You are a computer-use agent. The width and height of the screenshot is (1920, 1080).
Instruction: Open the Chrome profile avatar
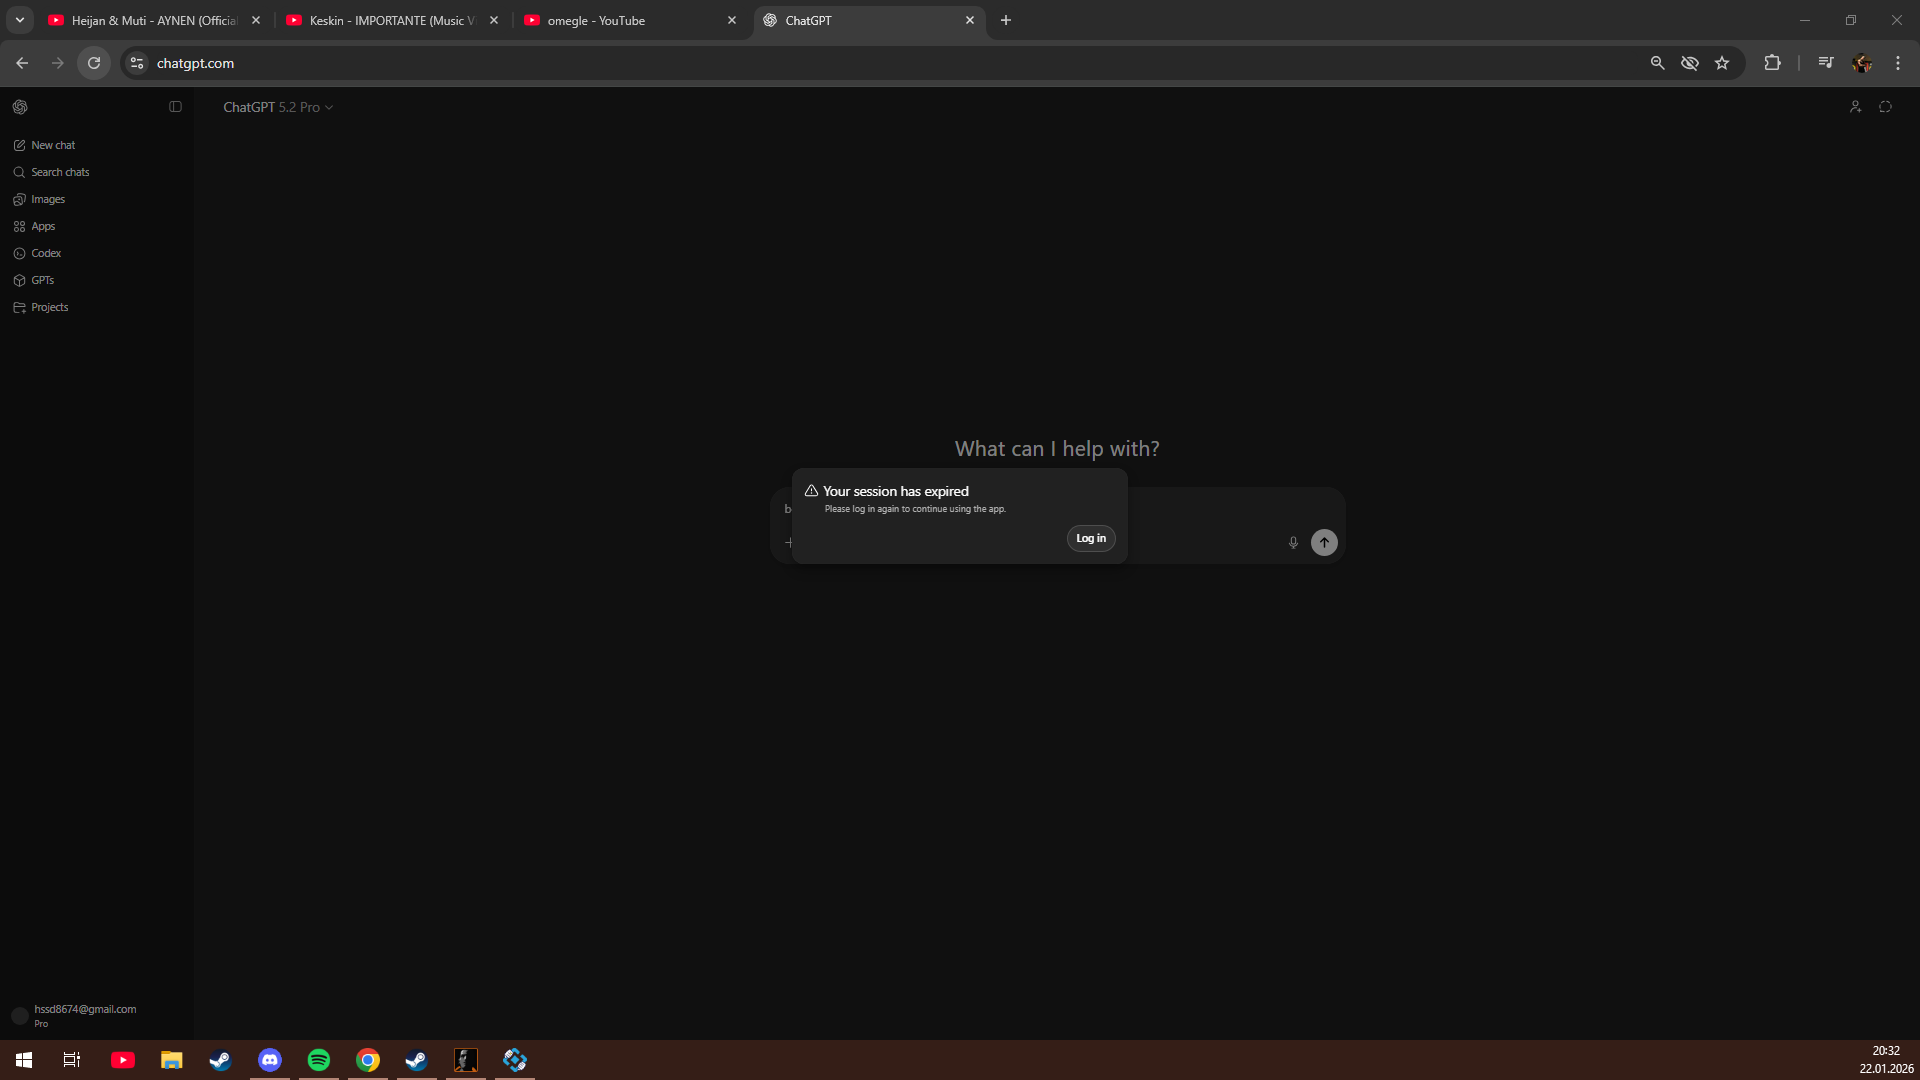click(1862, 63)
